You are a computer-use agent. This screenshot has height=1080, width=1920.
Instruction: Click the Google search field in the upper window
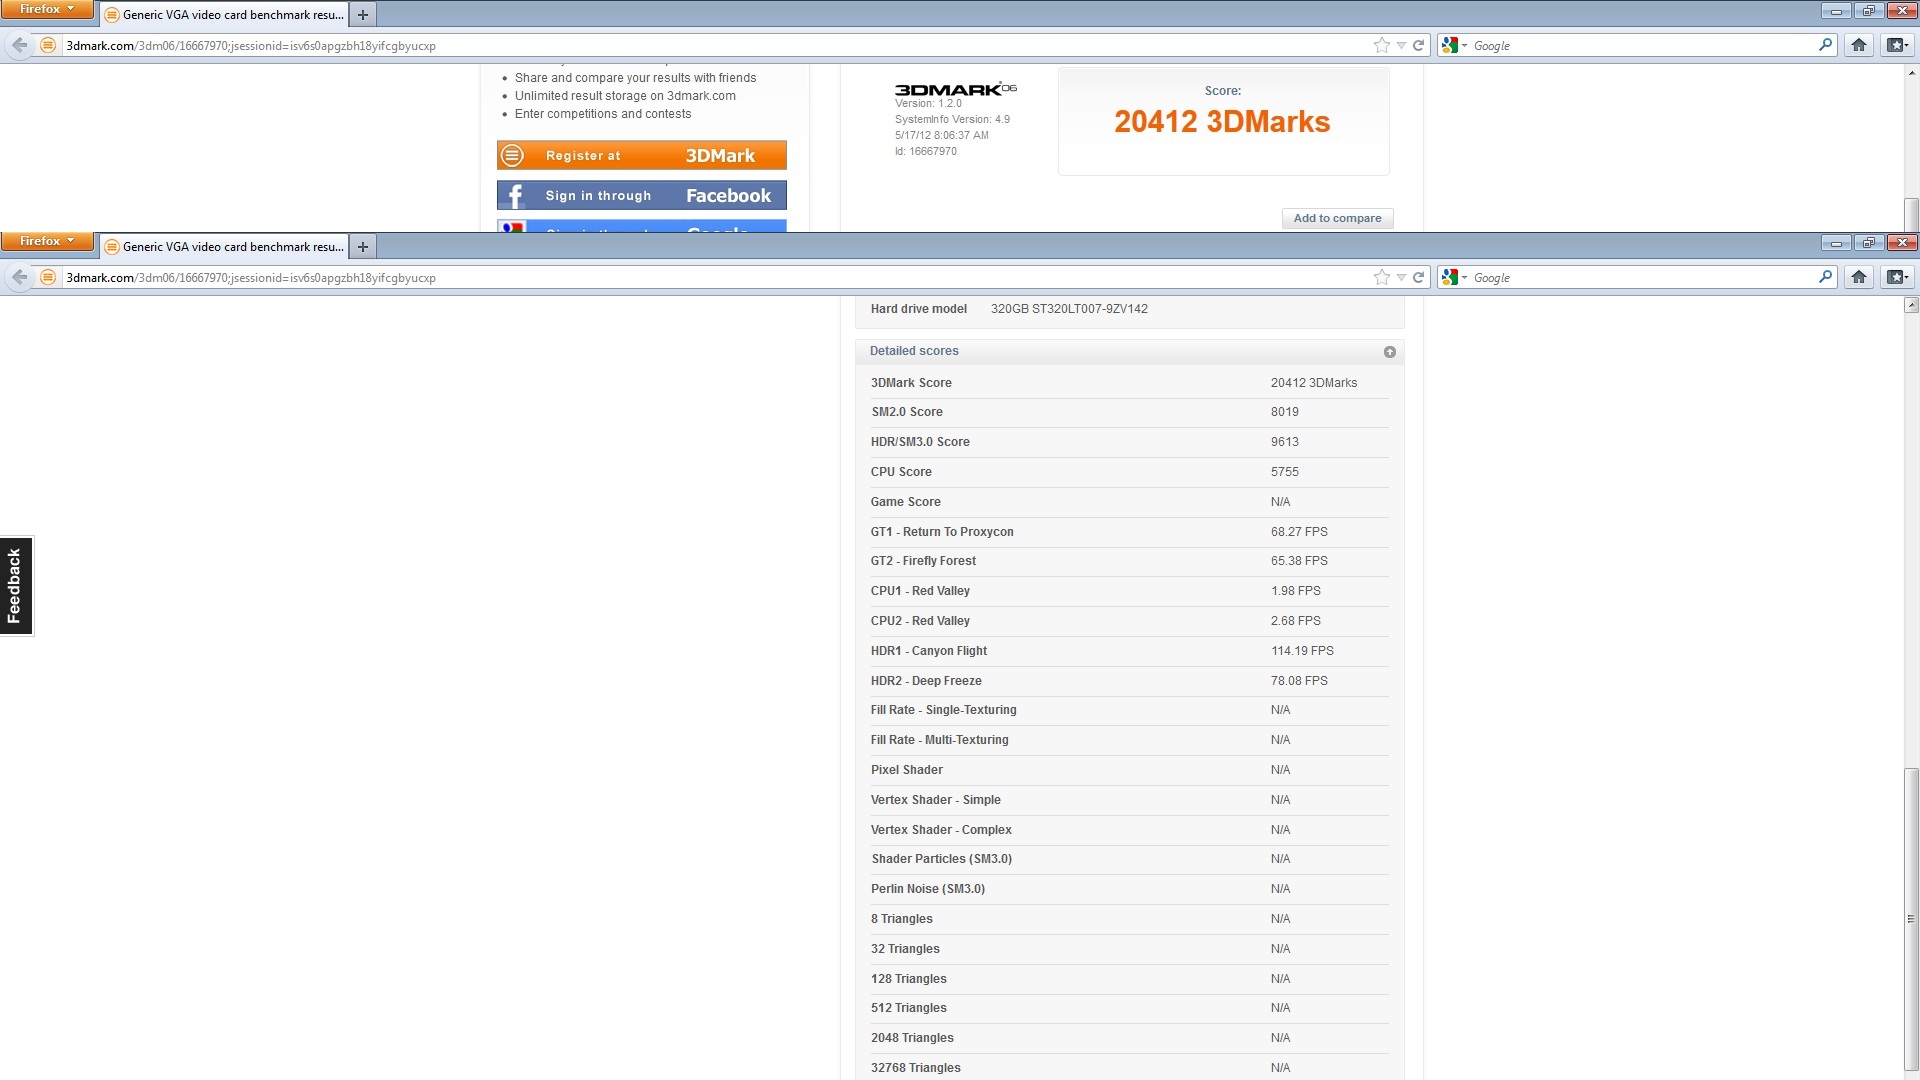(1640, 45)
